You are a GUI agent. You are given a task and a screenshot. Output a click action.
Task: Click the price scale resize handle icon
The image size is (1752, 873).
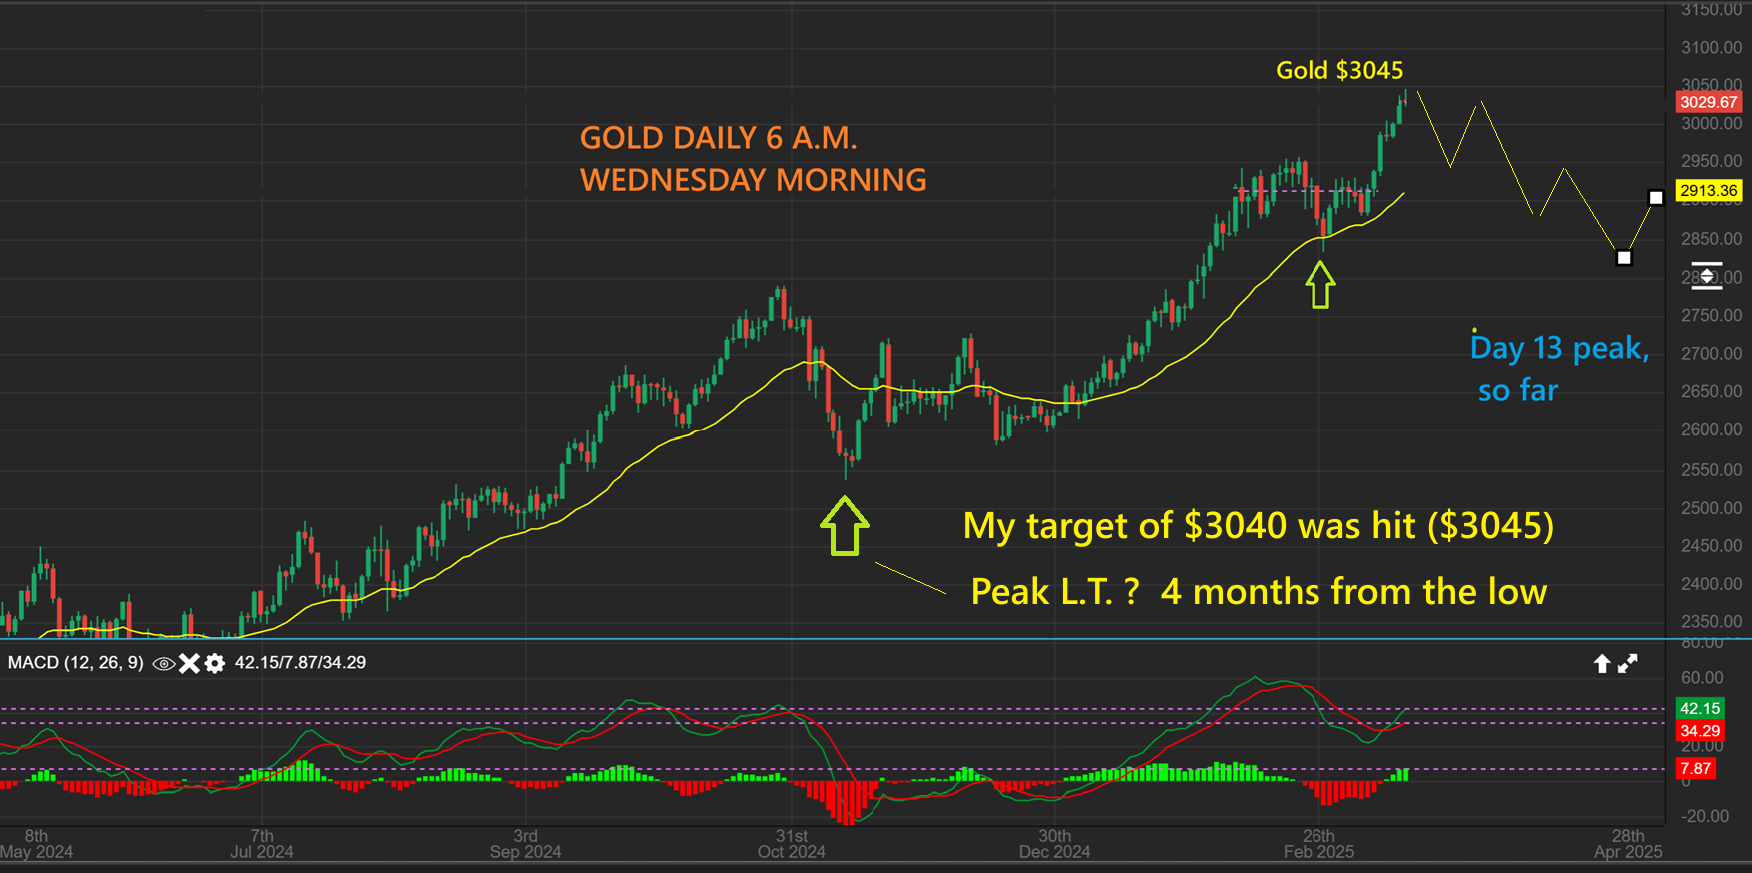pos(1707,276)
